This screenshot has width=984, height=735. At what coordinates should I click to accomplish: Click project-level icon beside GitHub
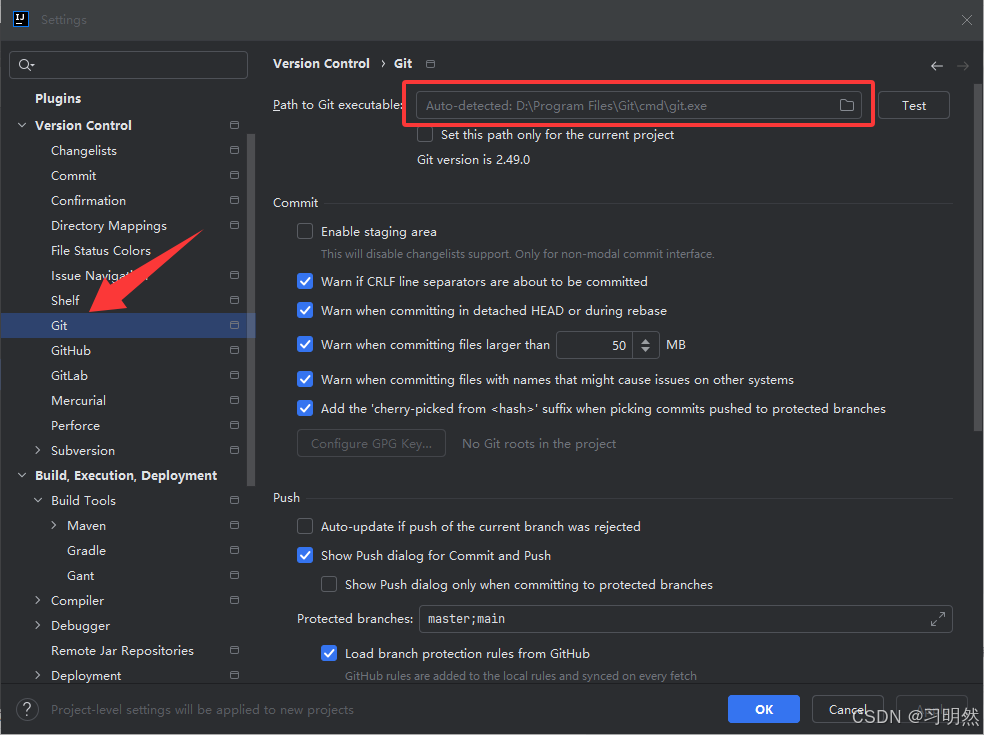(235, 350)
